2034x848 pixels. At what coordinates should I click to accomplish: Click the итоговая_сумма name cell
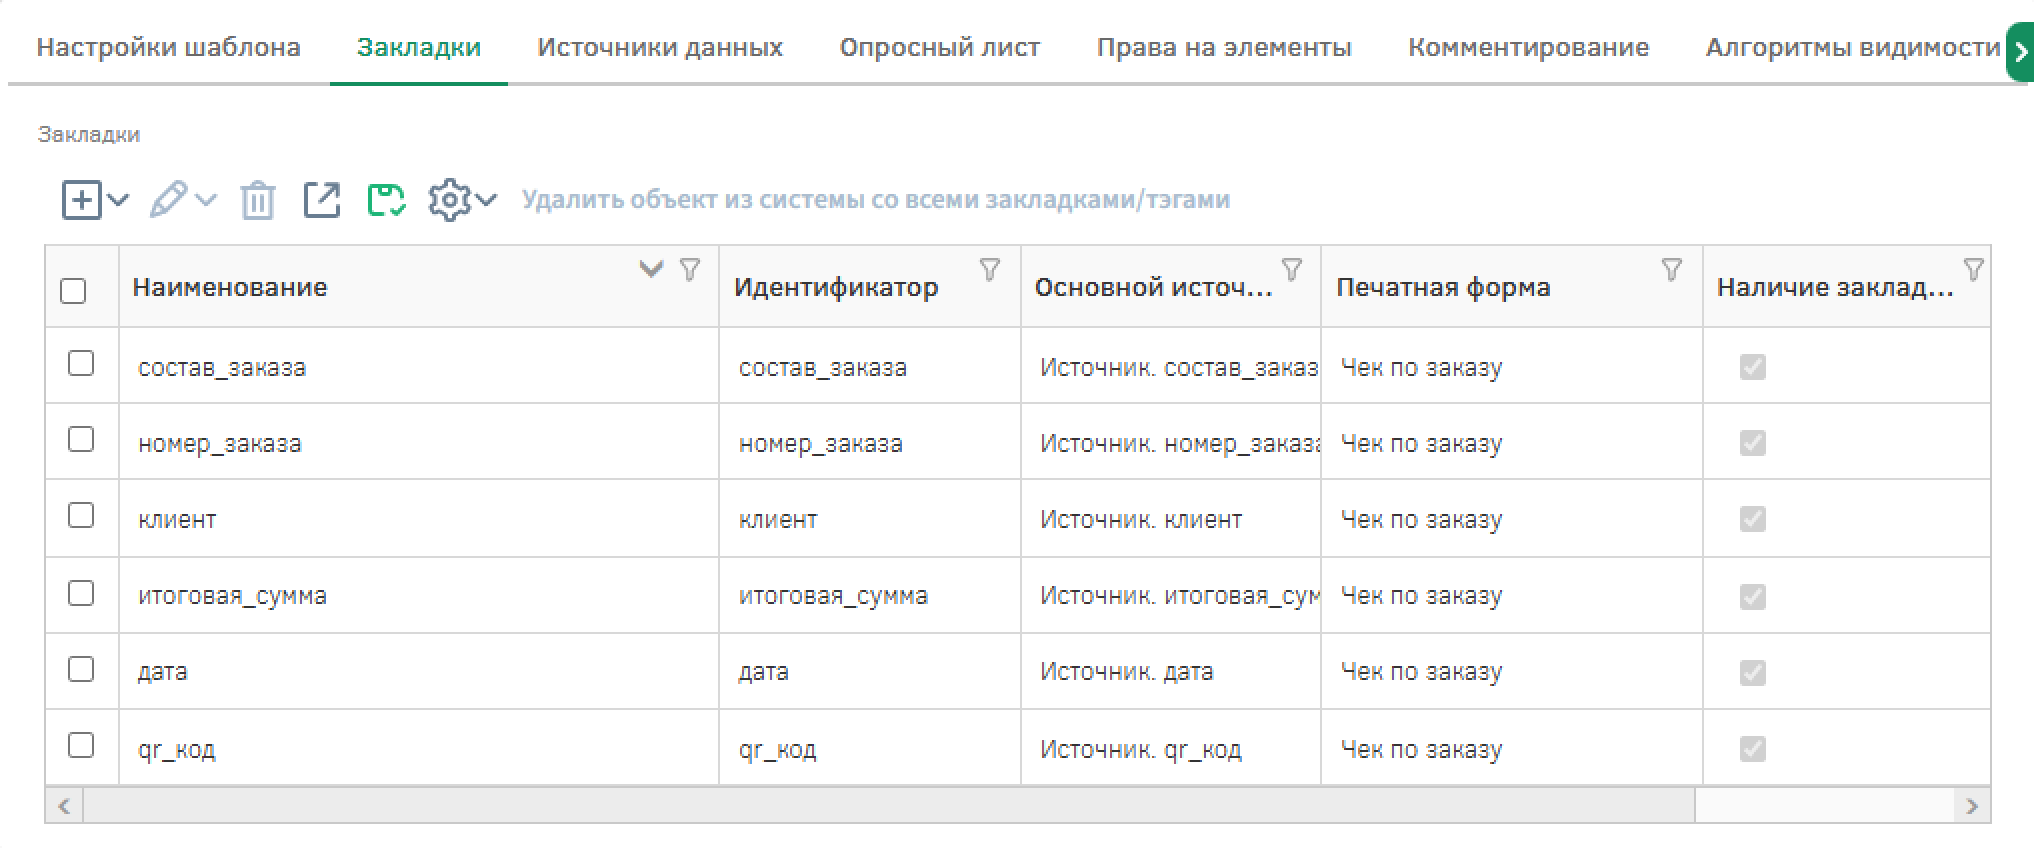pyautogui.click(x=232, y=596)
